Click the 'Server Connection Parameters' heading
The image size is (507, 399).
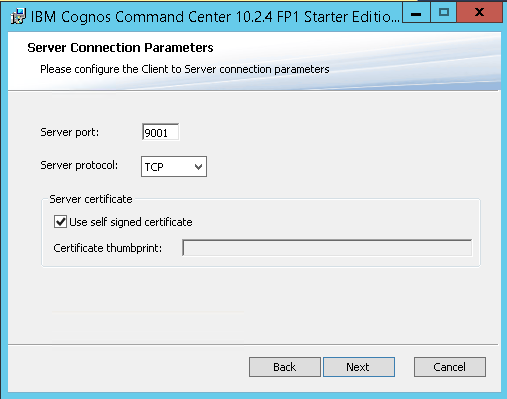click(120, 48)
